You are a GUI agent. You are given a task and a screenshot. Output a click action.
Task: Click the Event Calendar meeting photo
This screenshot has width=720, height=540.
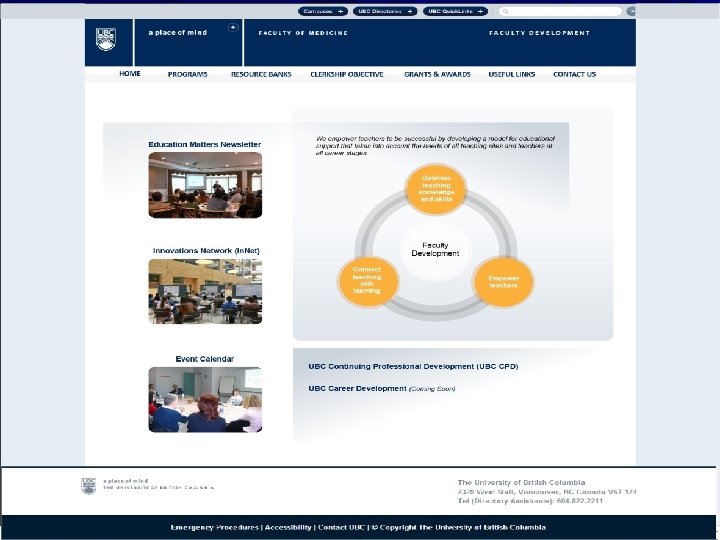pos(205,399)
